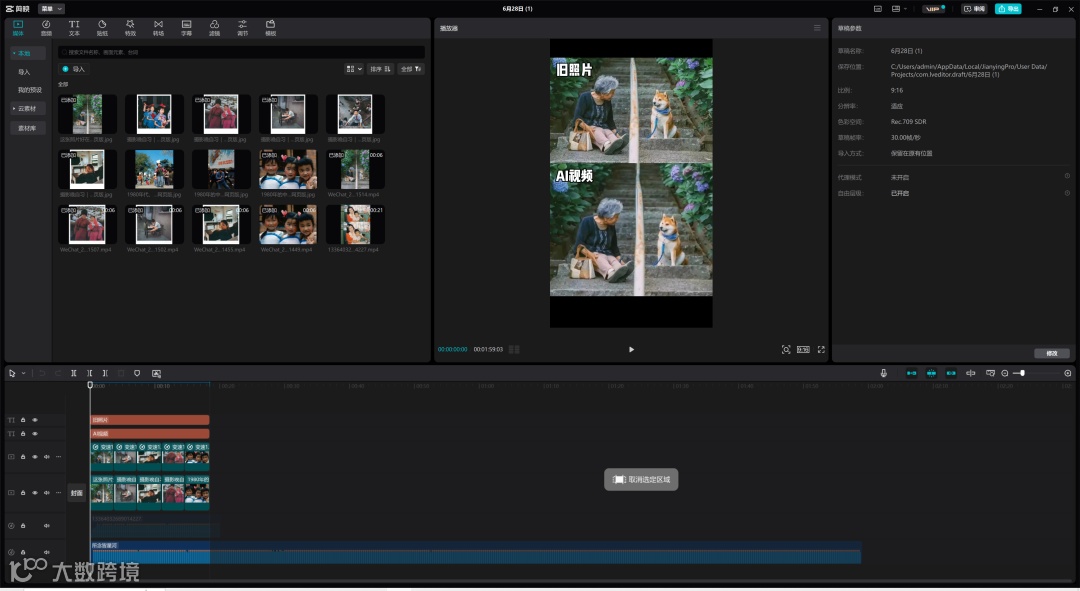Click the undo arrow in timeline toolbar
Image resolution: width=1080 pixels, height=591 pixels.
[42, 373]
